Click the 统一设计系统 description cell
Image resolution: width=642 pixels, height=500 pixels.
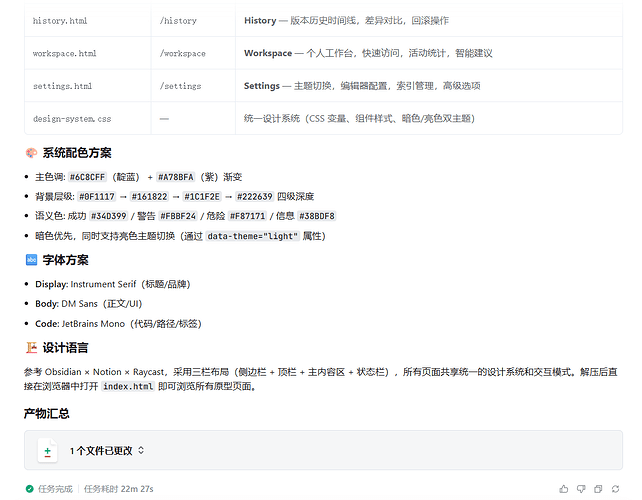[429, 119]
